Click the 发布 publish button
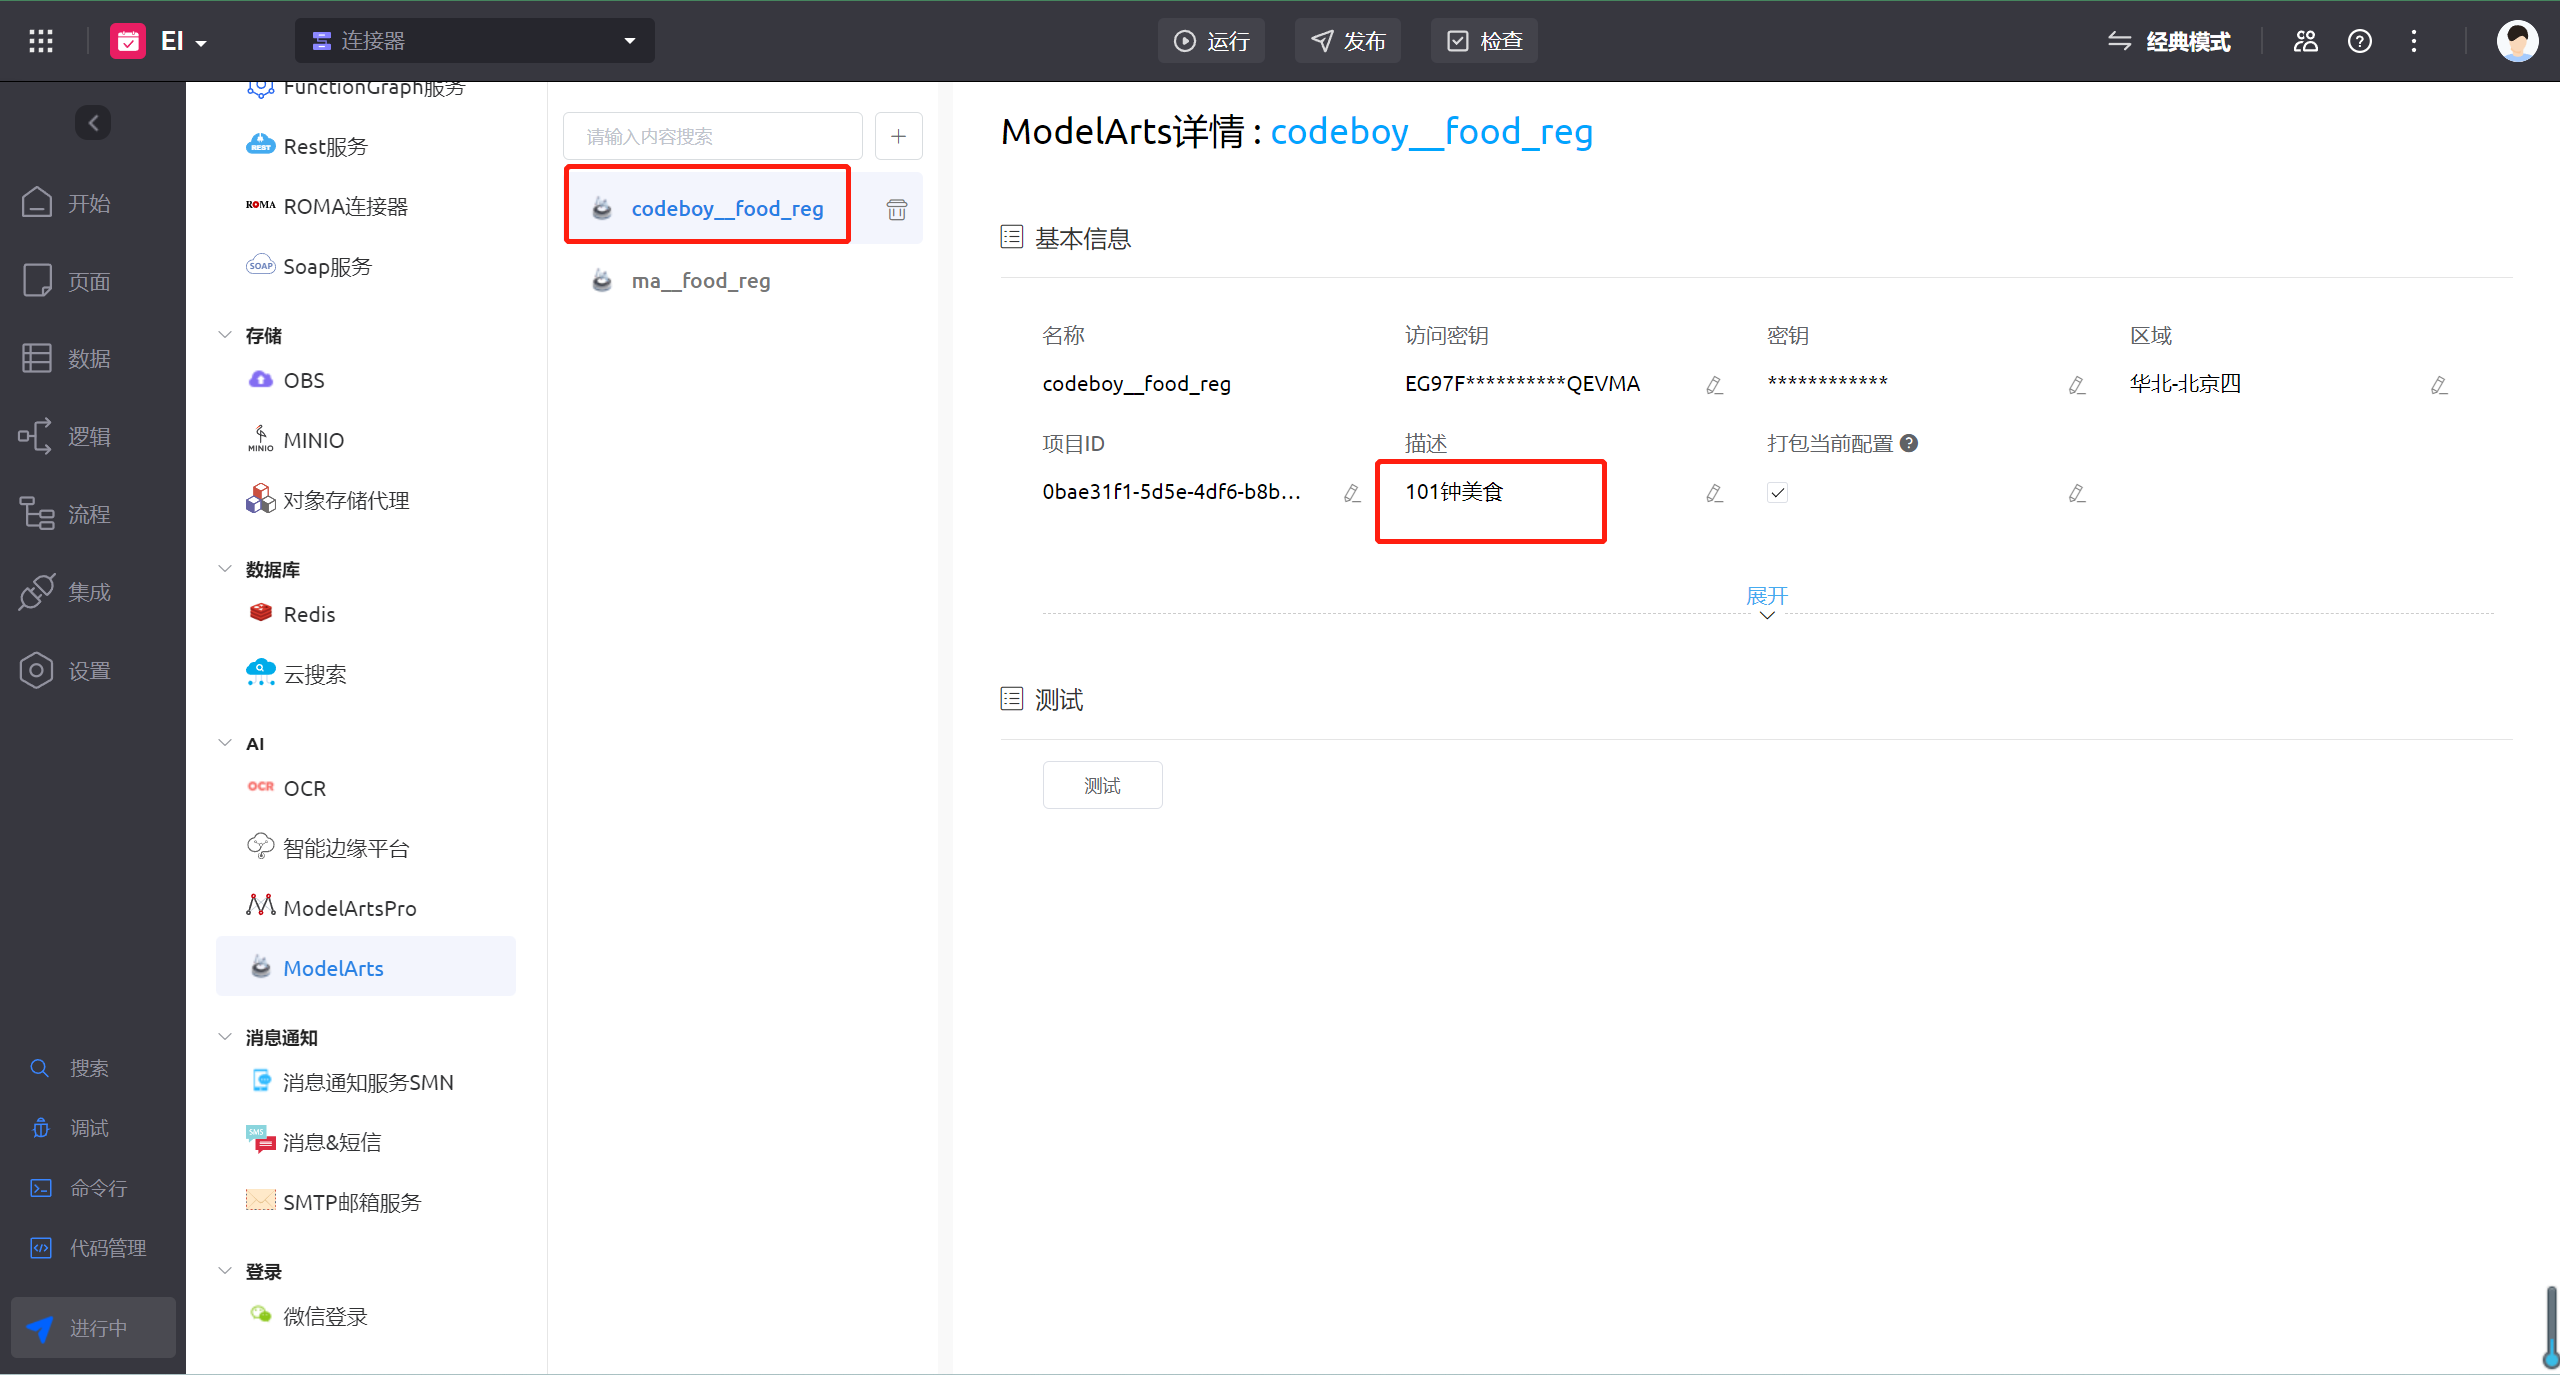This screenshot has height=1375, width=2560. (x=1347, y=41)
